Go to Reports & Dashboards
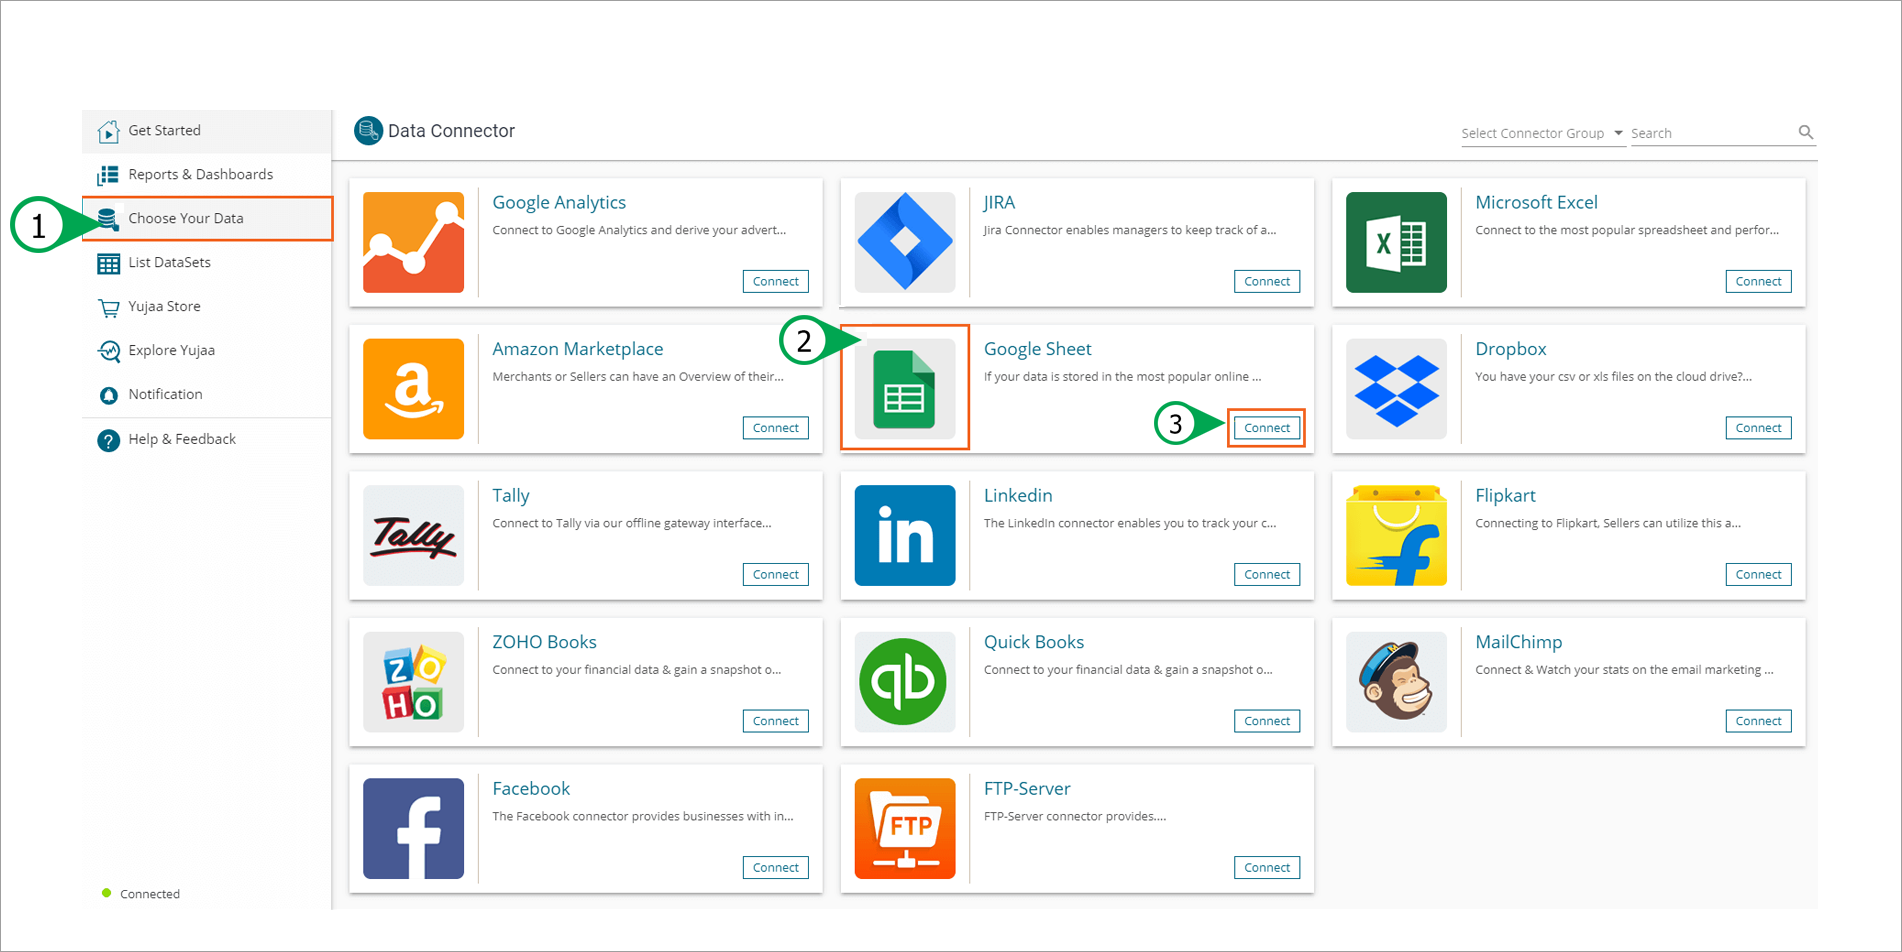1902x952 pixels. 200,174
